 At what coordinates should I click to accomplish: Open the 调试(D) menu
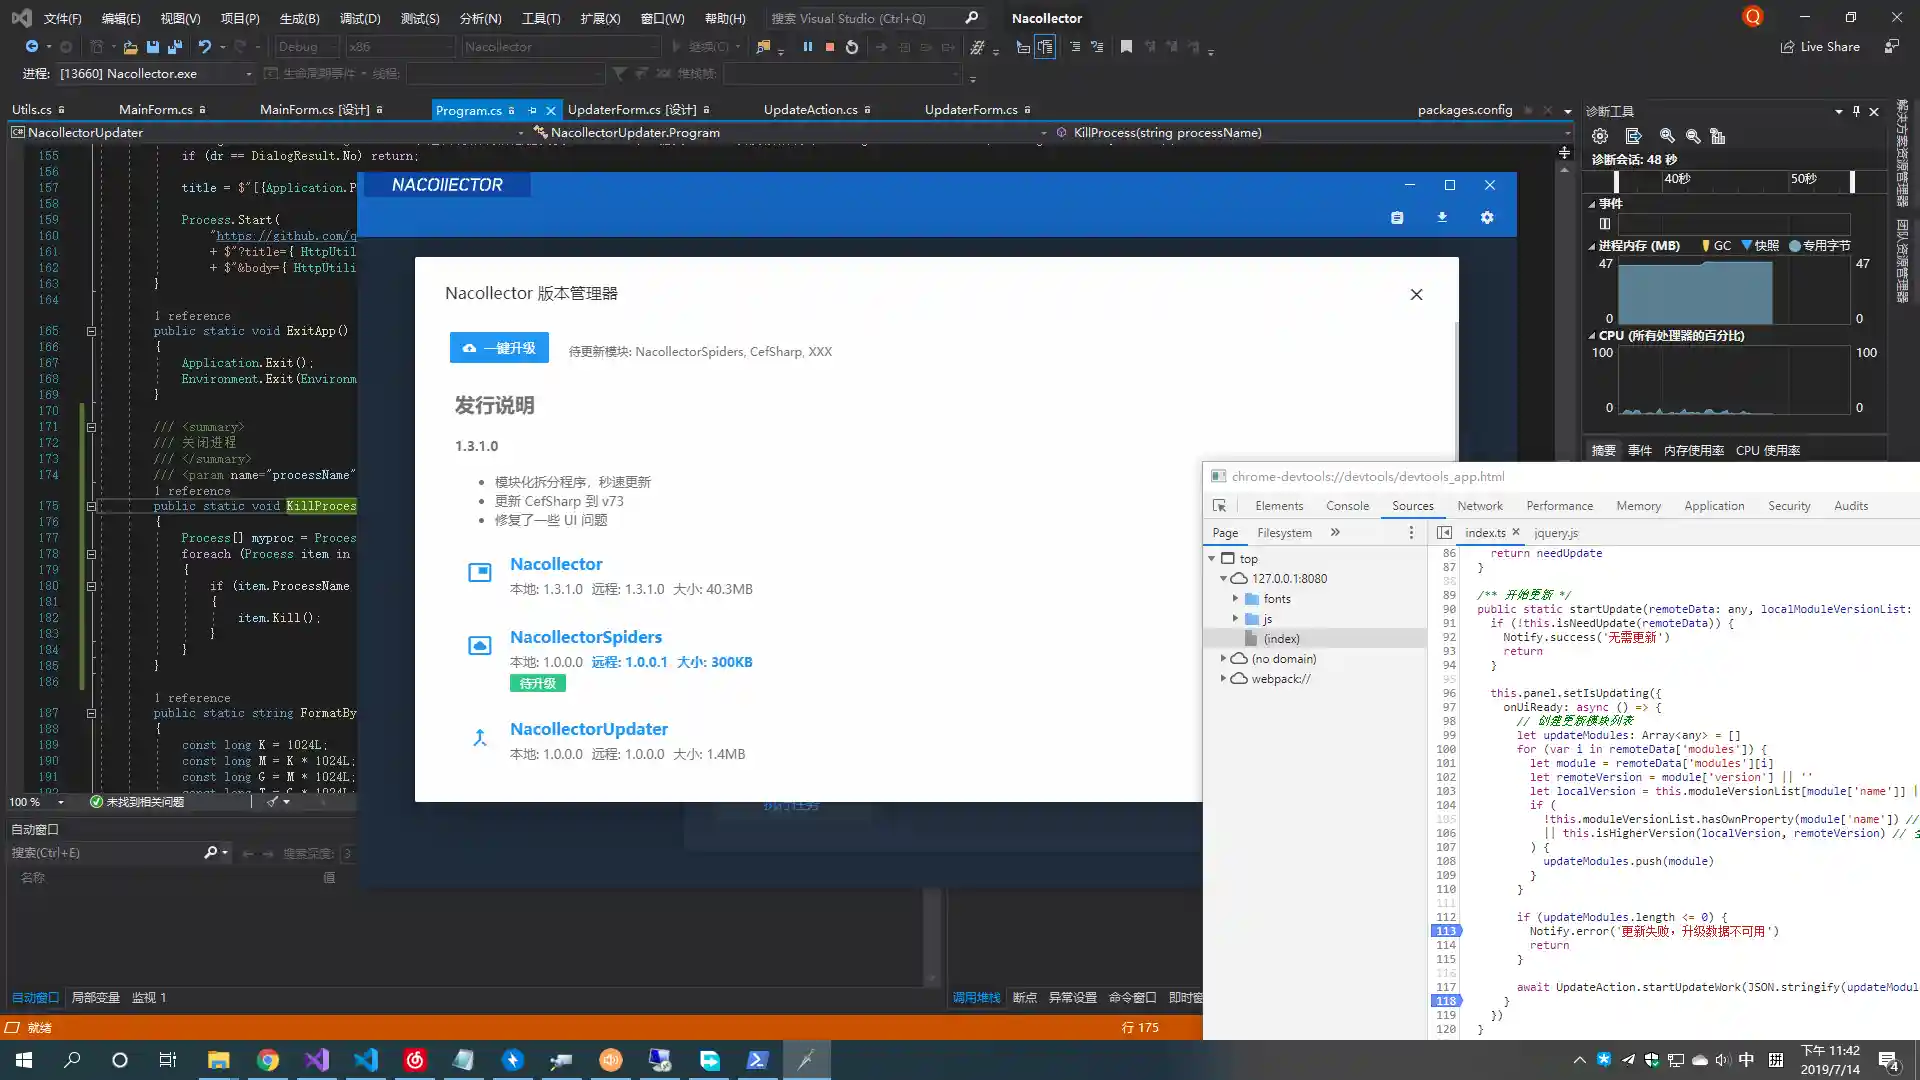point(360,18)
